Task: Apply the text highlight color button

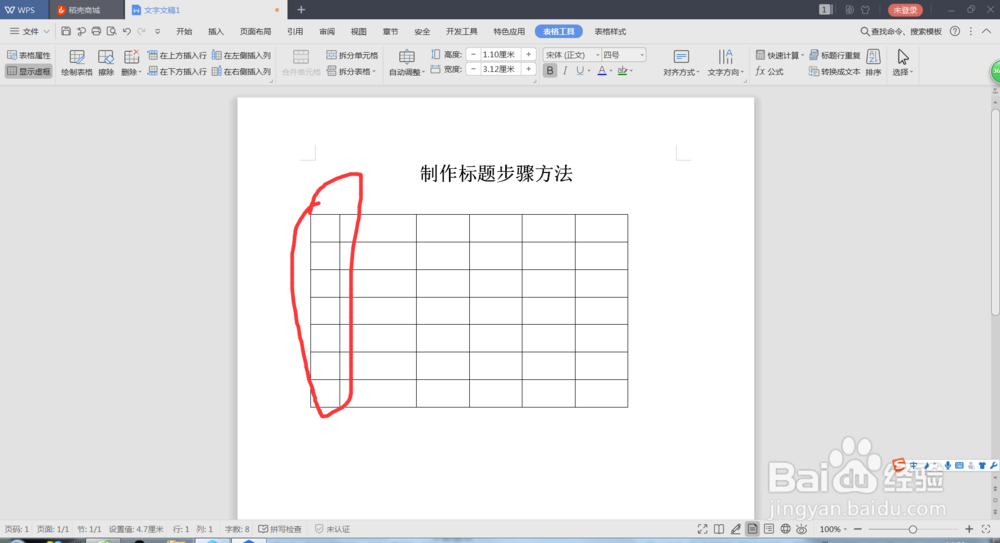Action: click(622, 71)
